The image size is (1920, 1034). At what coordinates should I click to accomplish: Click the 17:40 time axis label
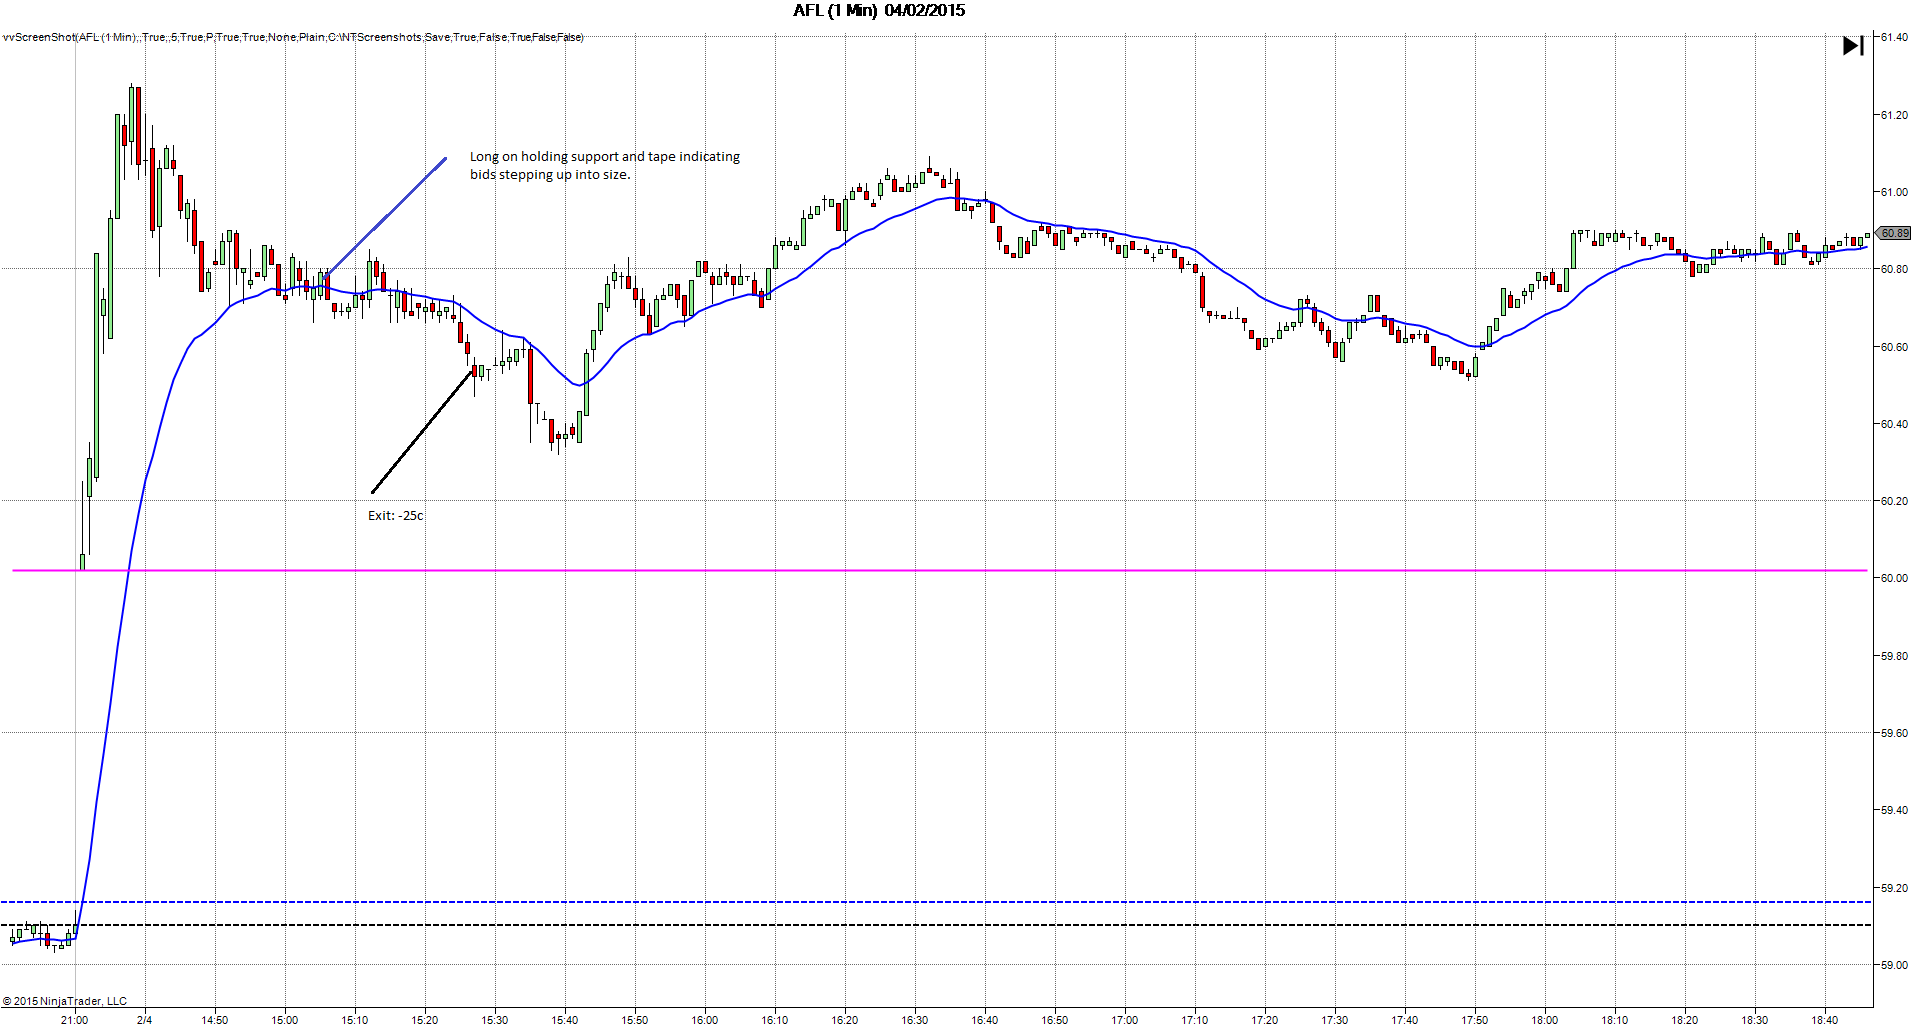click(x=1405, y=1020)
